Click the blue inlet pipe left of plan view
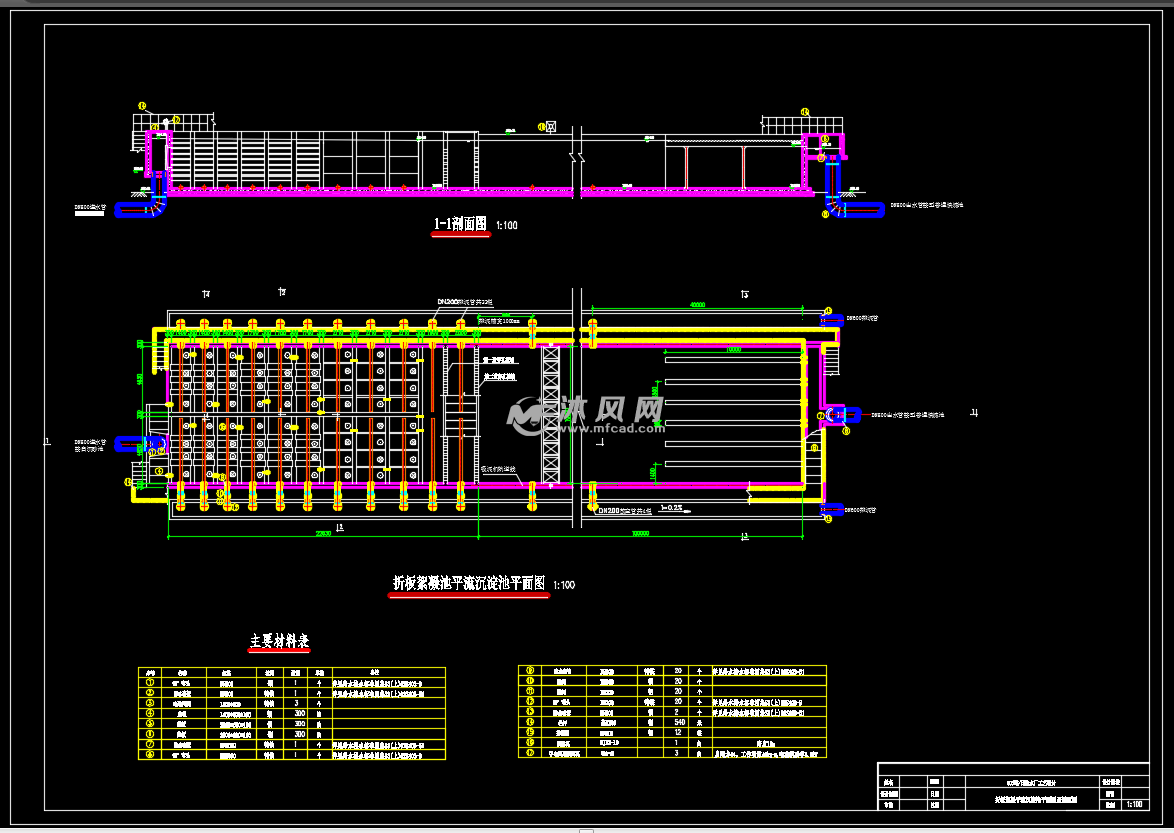1174x833 pixels. (x=128, y=442)
